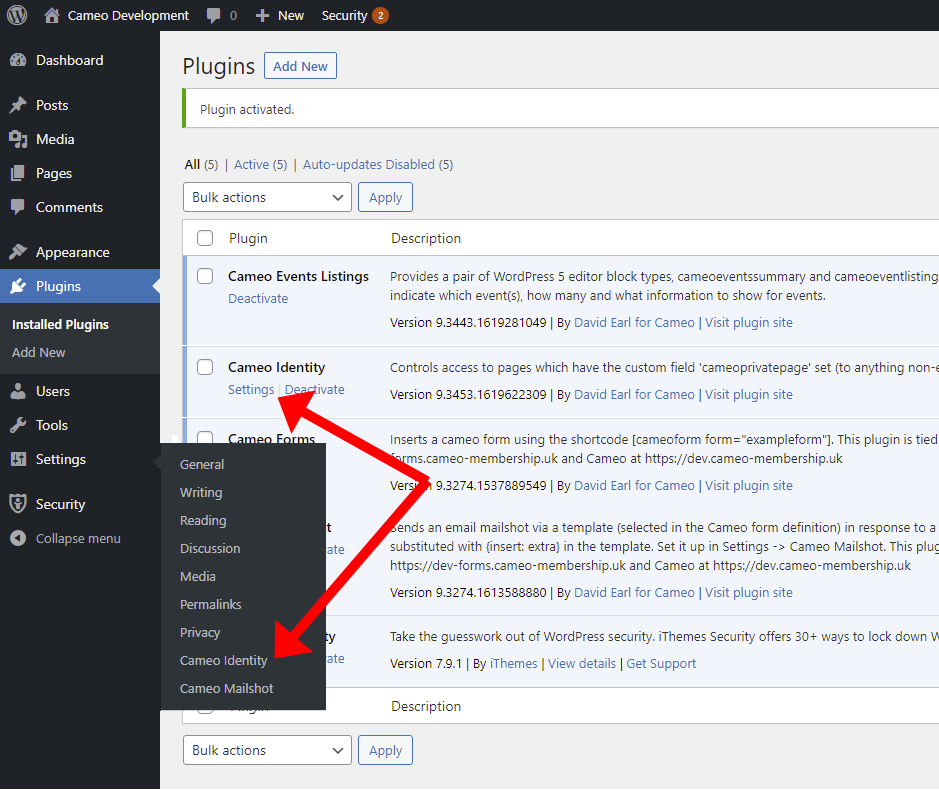Click Collapse menu label
This screenshot has width=939, height=790.
(x=78, y=538)
